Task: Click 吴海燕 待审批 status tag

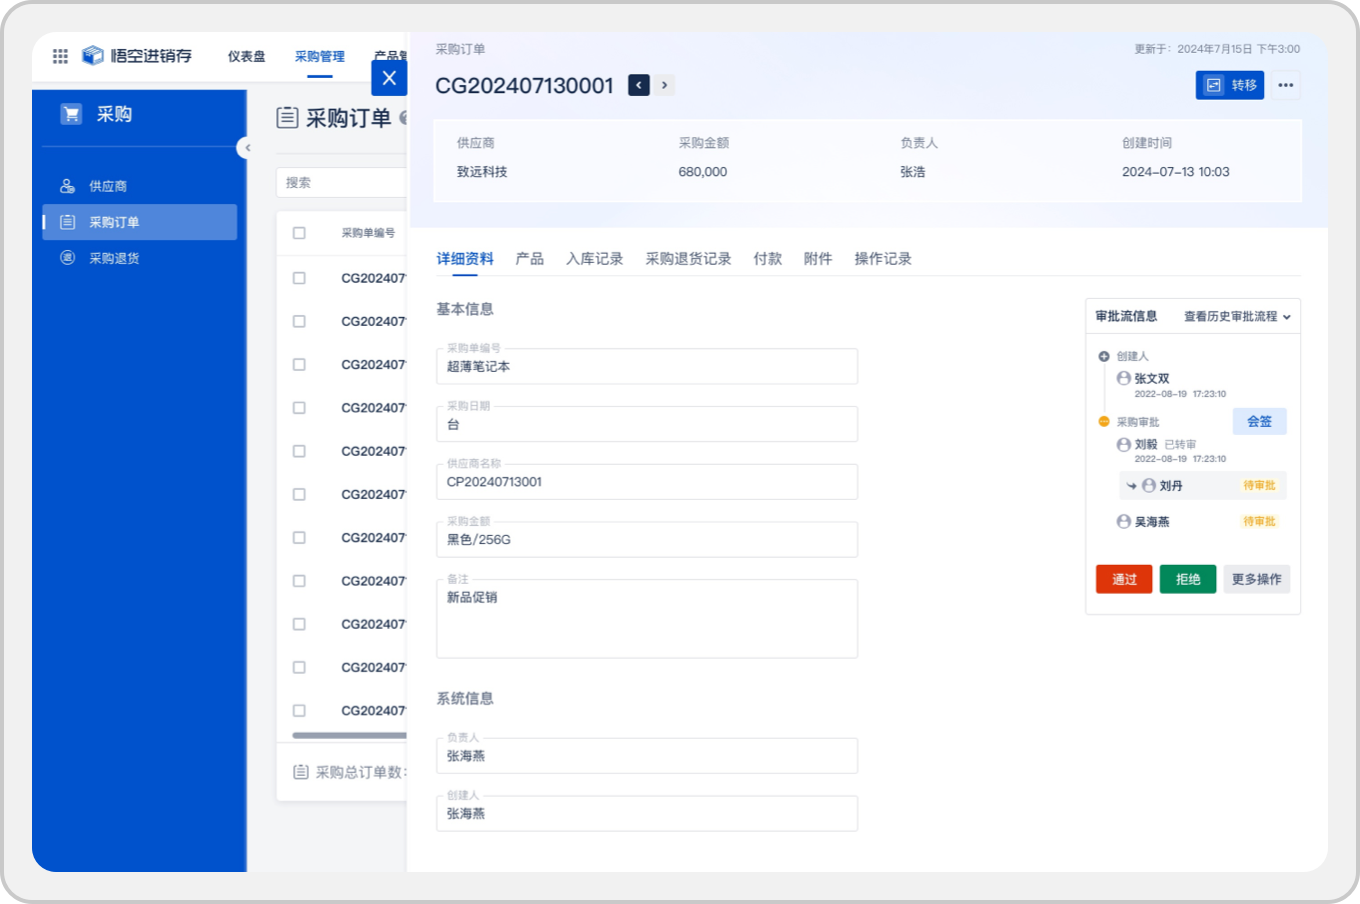Action: [x=1259, y=521]
